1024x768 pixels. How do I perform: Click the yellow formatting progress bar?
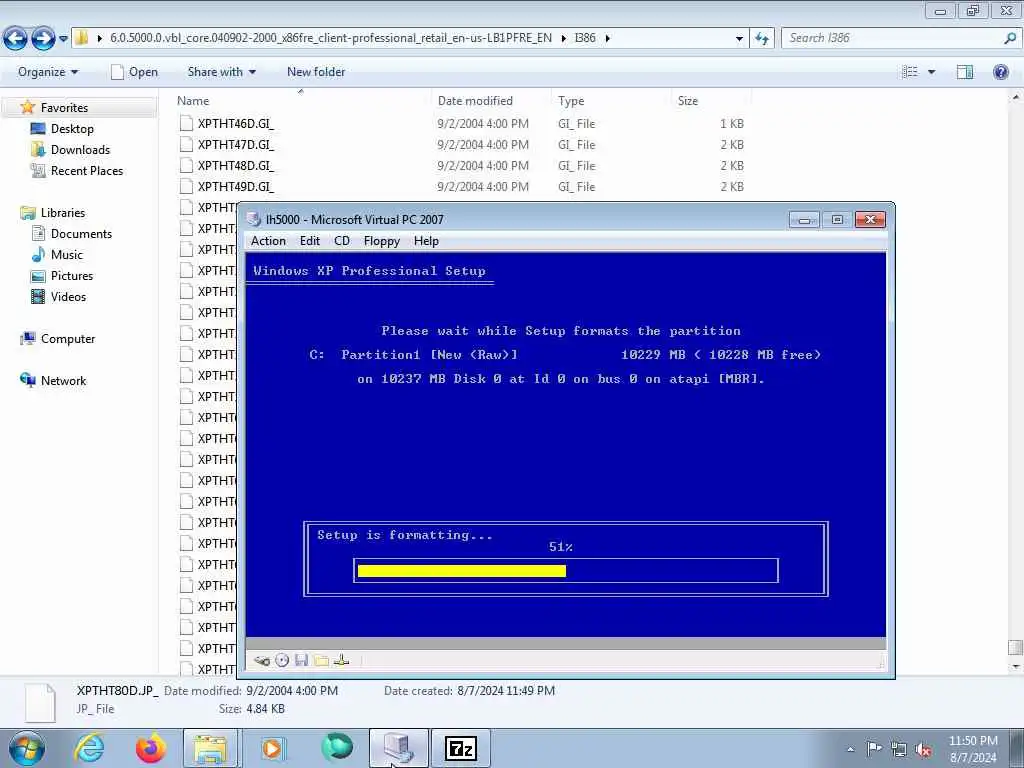click(462, 571)
